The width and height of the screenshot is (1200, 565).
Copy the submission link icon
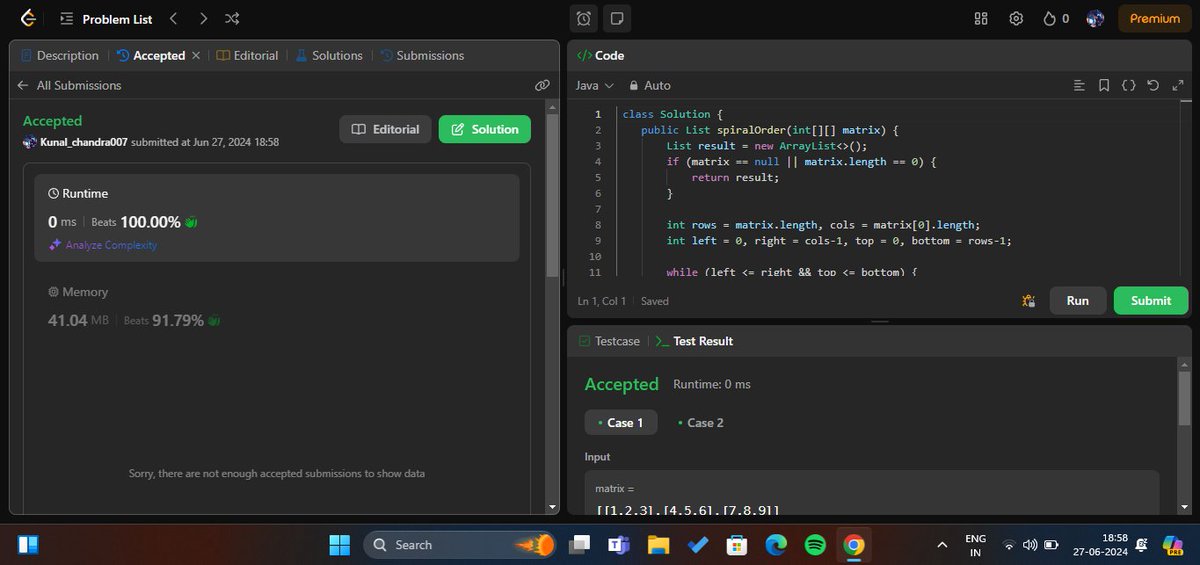(x=542, y=86)
